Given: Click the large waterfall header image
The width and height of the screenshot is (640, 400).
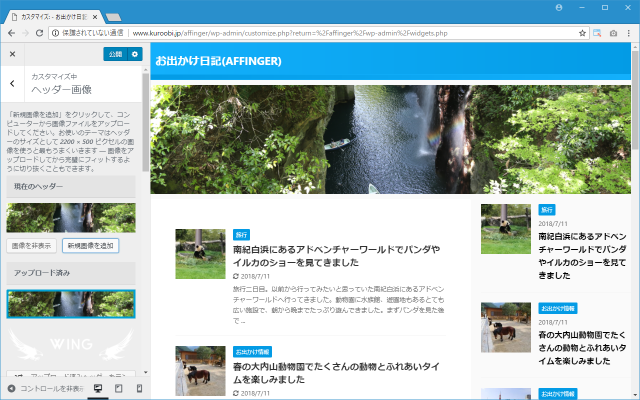Looking at the screenshot, I should point(391,139).
